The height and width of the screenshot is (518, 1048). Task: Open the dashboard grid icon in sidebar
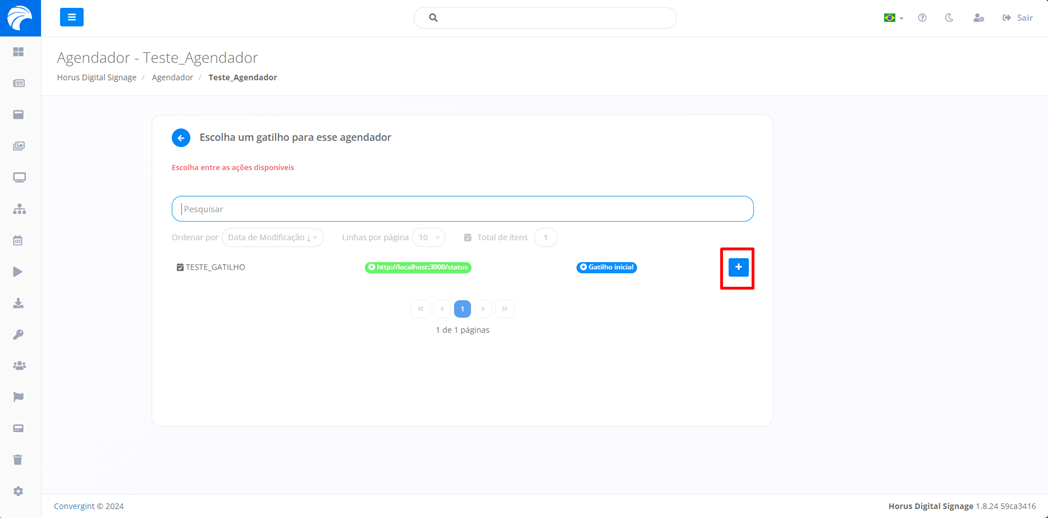tap(18, 52)
